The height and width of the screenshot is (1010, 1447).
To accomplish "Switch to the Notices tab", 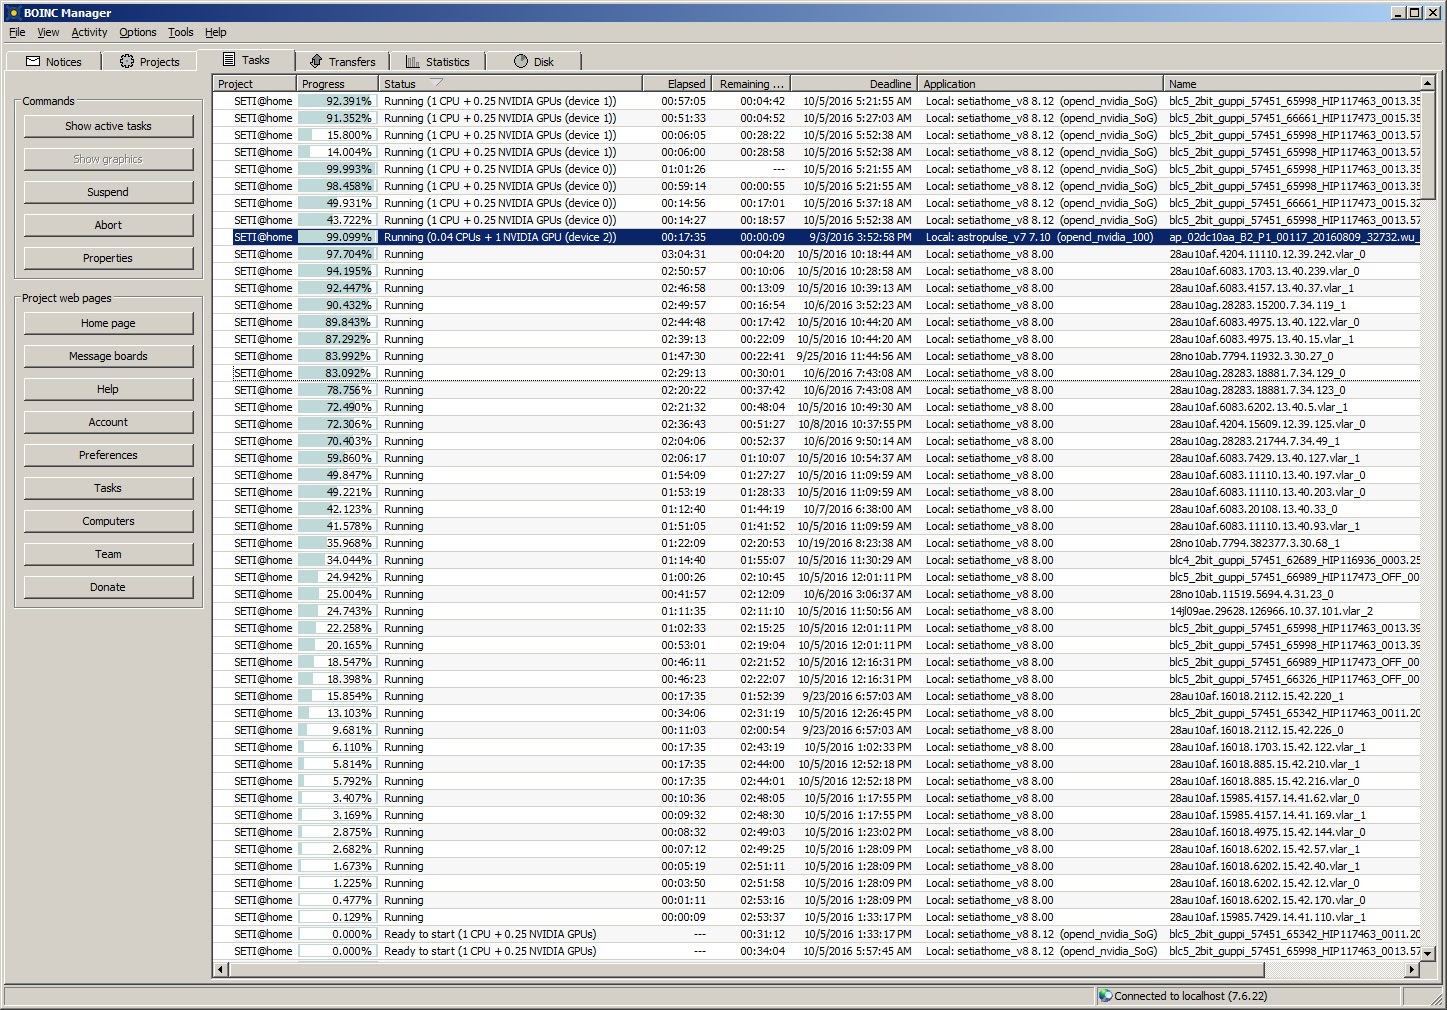I will point(54,61).
